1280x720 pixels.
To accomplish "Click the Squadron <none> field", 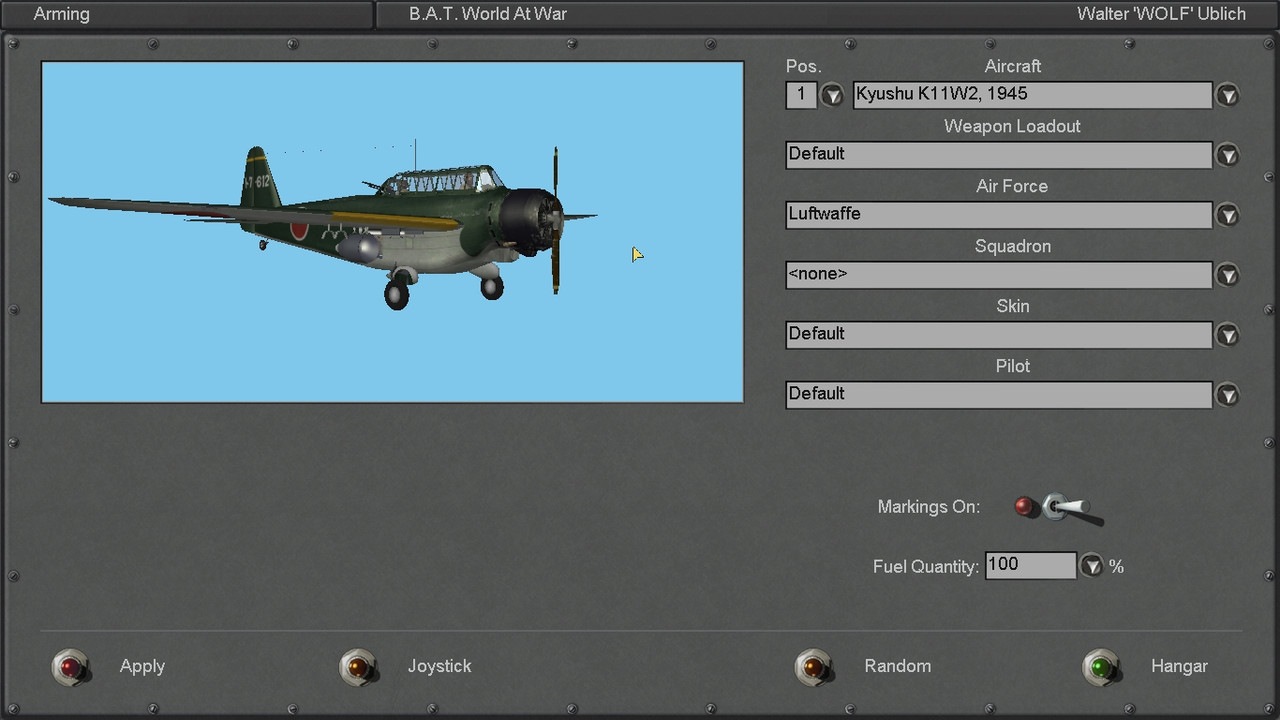I will [x=998, y=275].
